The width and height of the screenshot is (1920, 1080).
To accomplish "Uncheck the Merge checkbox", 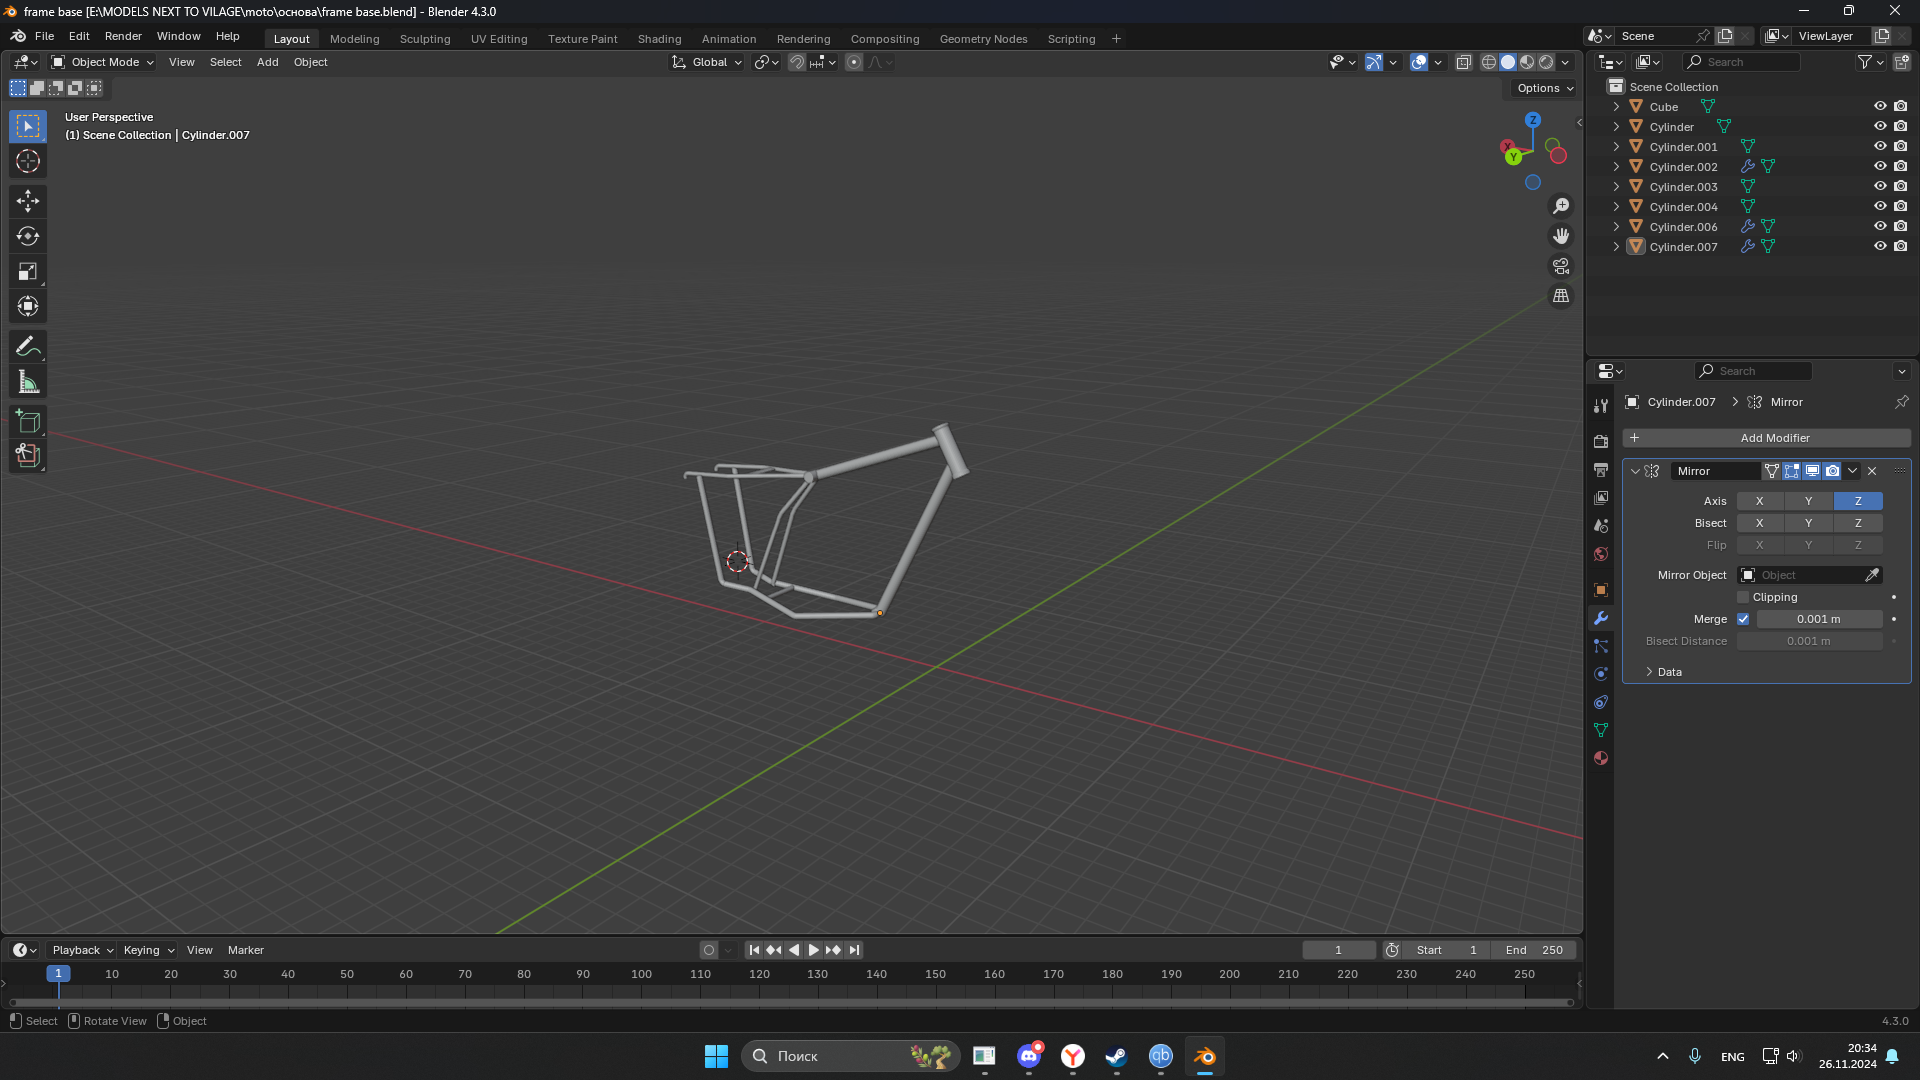I will pyautogui.click(x=1743, y=619).
